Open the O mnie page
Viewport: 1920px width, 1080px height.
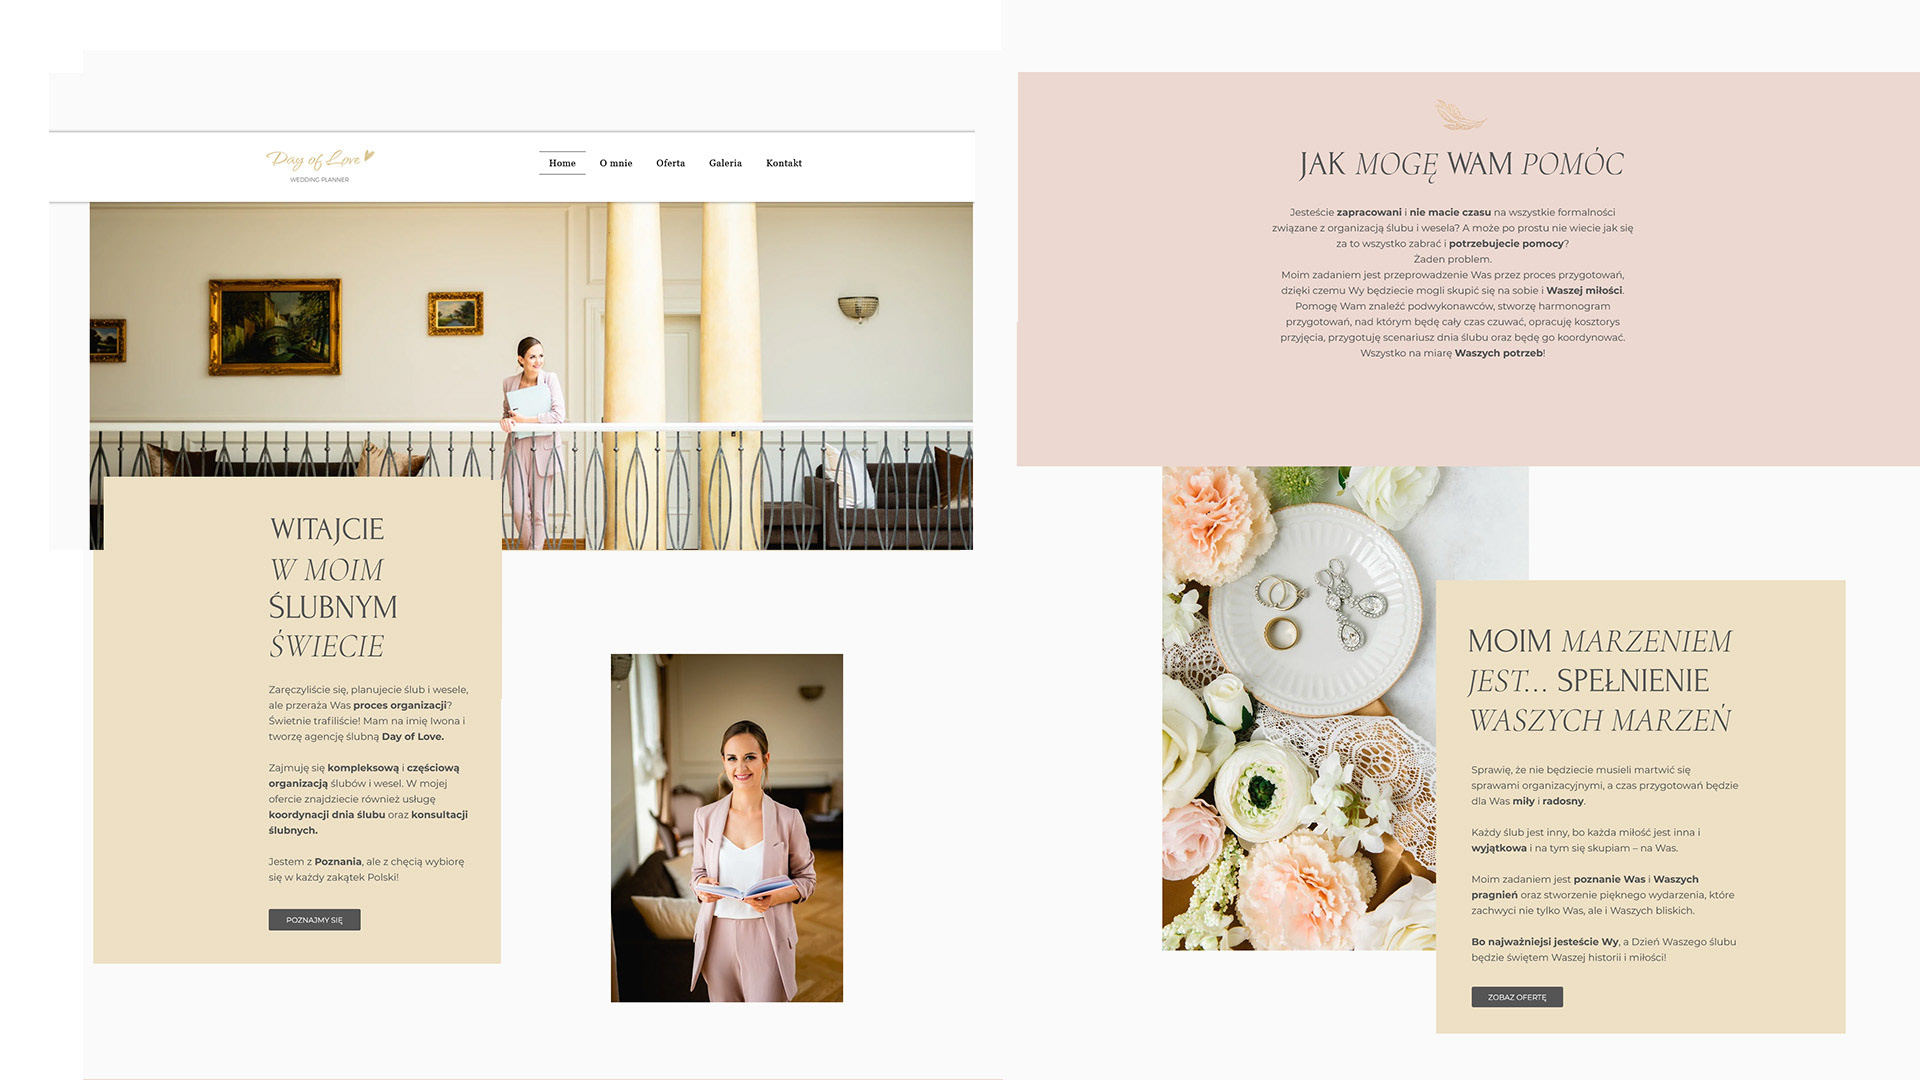click(616, 163)
